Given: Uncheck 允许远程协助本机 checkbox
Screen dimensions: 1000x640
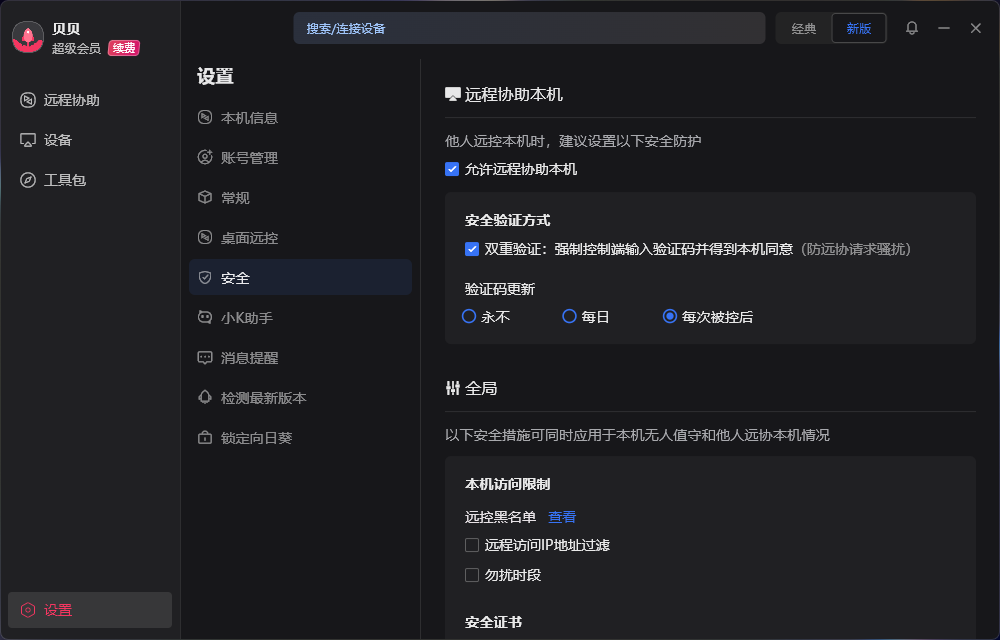Looking at the screenshot, I should click(452, 169).
